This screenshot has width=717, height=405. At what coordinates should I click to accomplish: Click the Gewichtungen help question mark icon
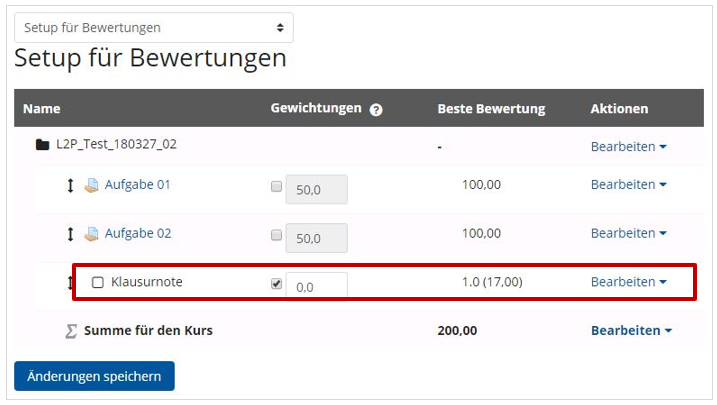(x=376, y=110)
